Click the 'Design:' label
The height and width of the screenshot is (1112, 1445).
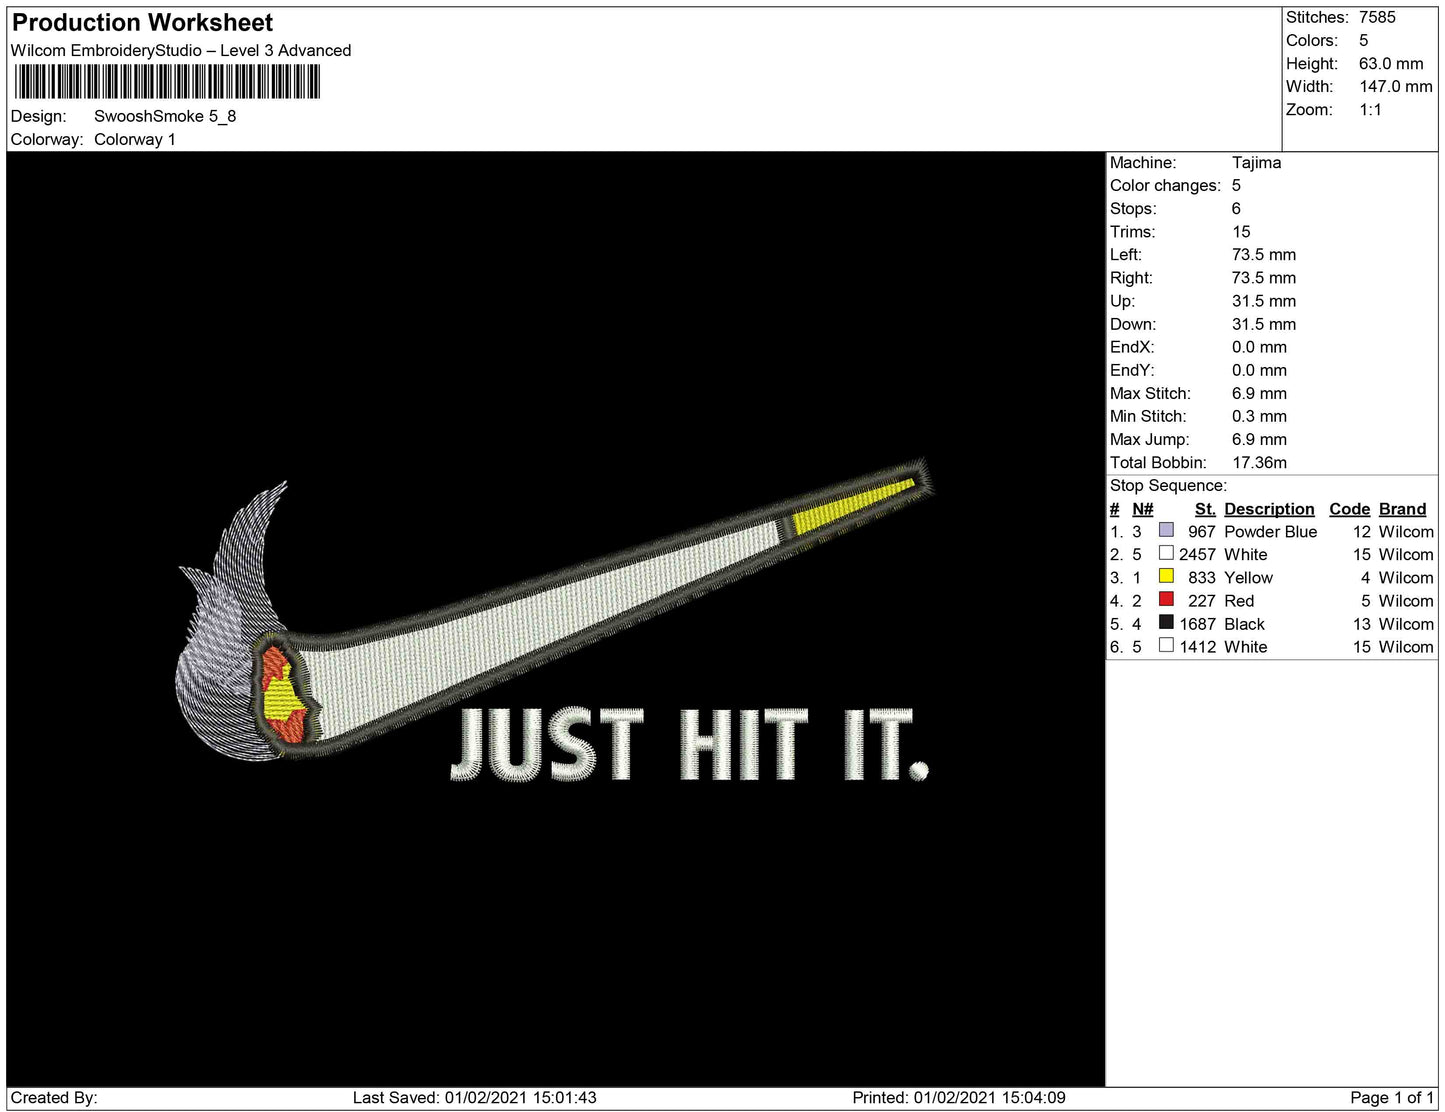click(x=39, y=116)
